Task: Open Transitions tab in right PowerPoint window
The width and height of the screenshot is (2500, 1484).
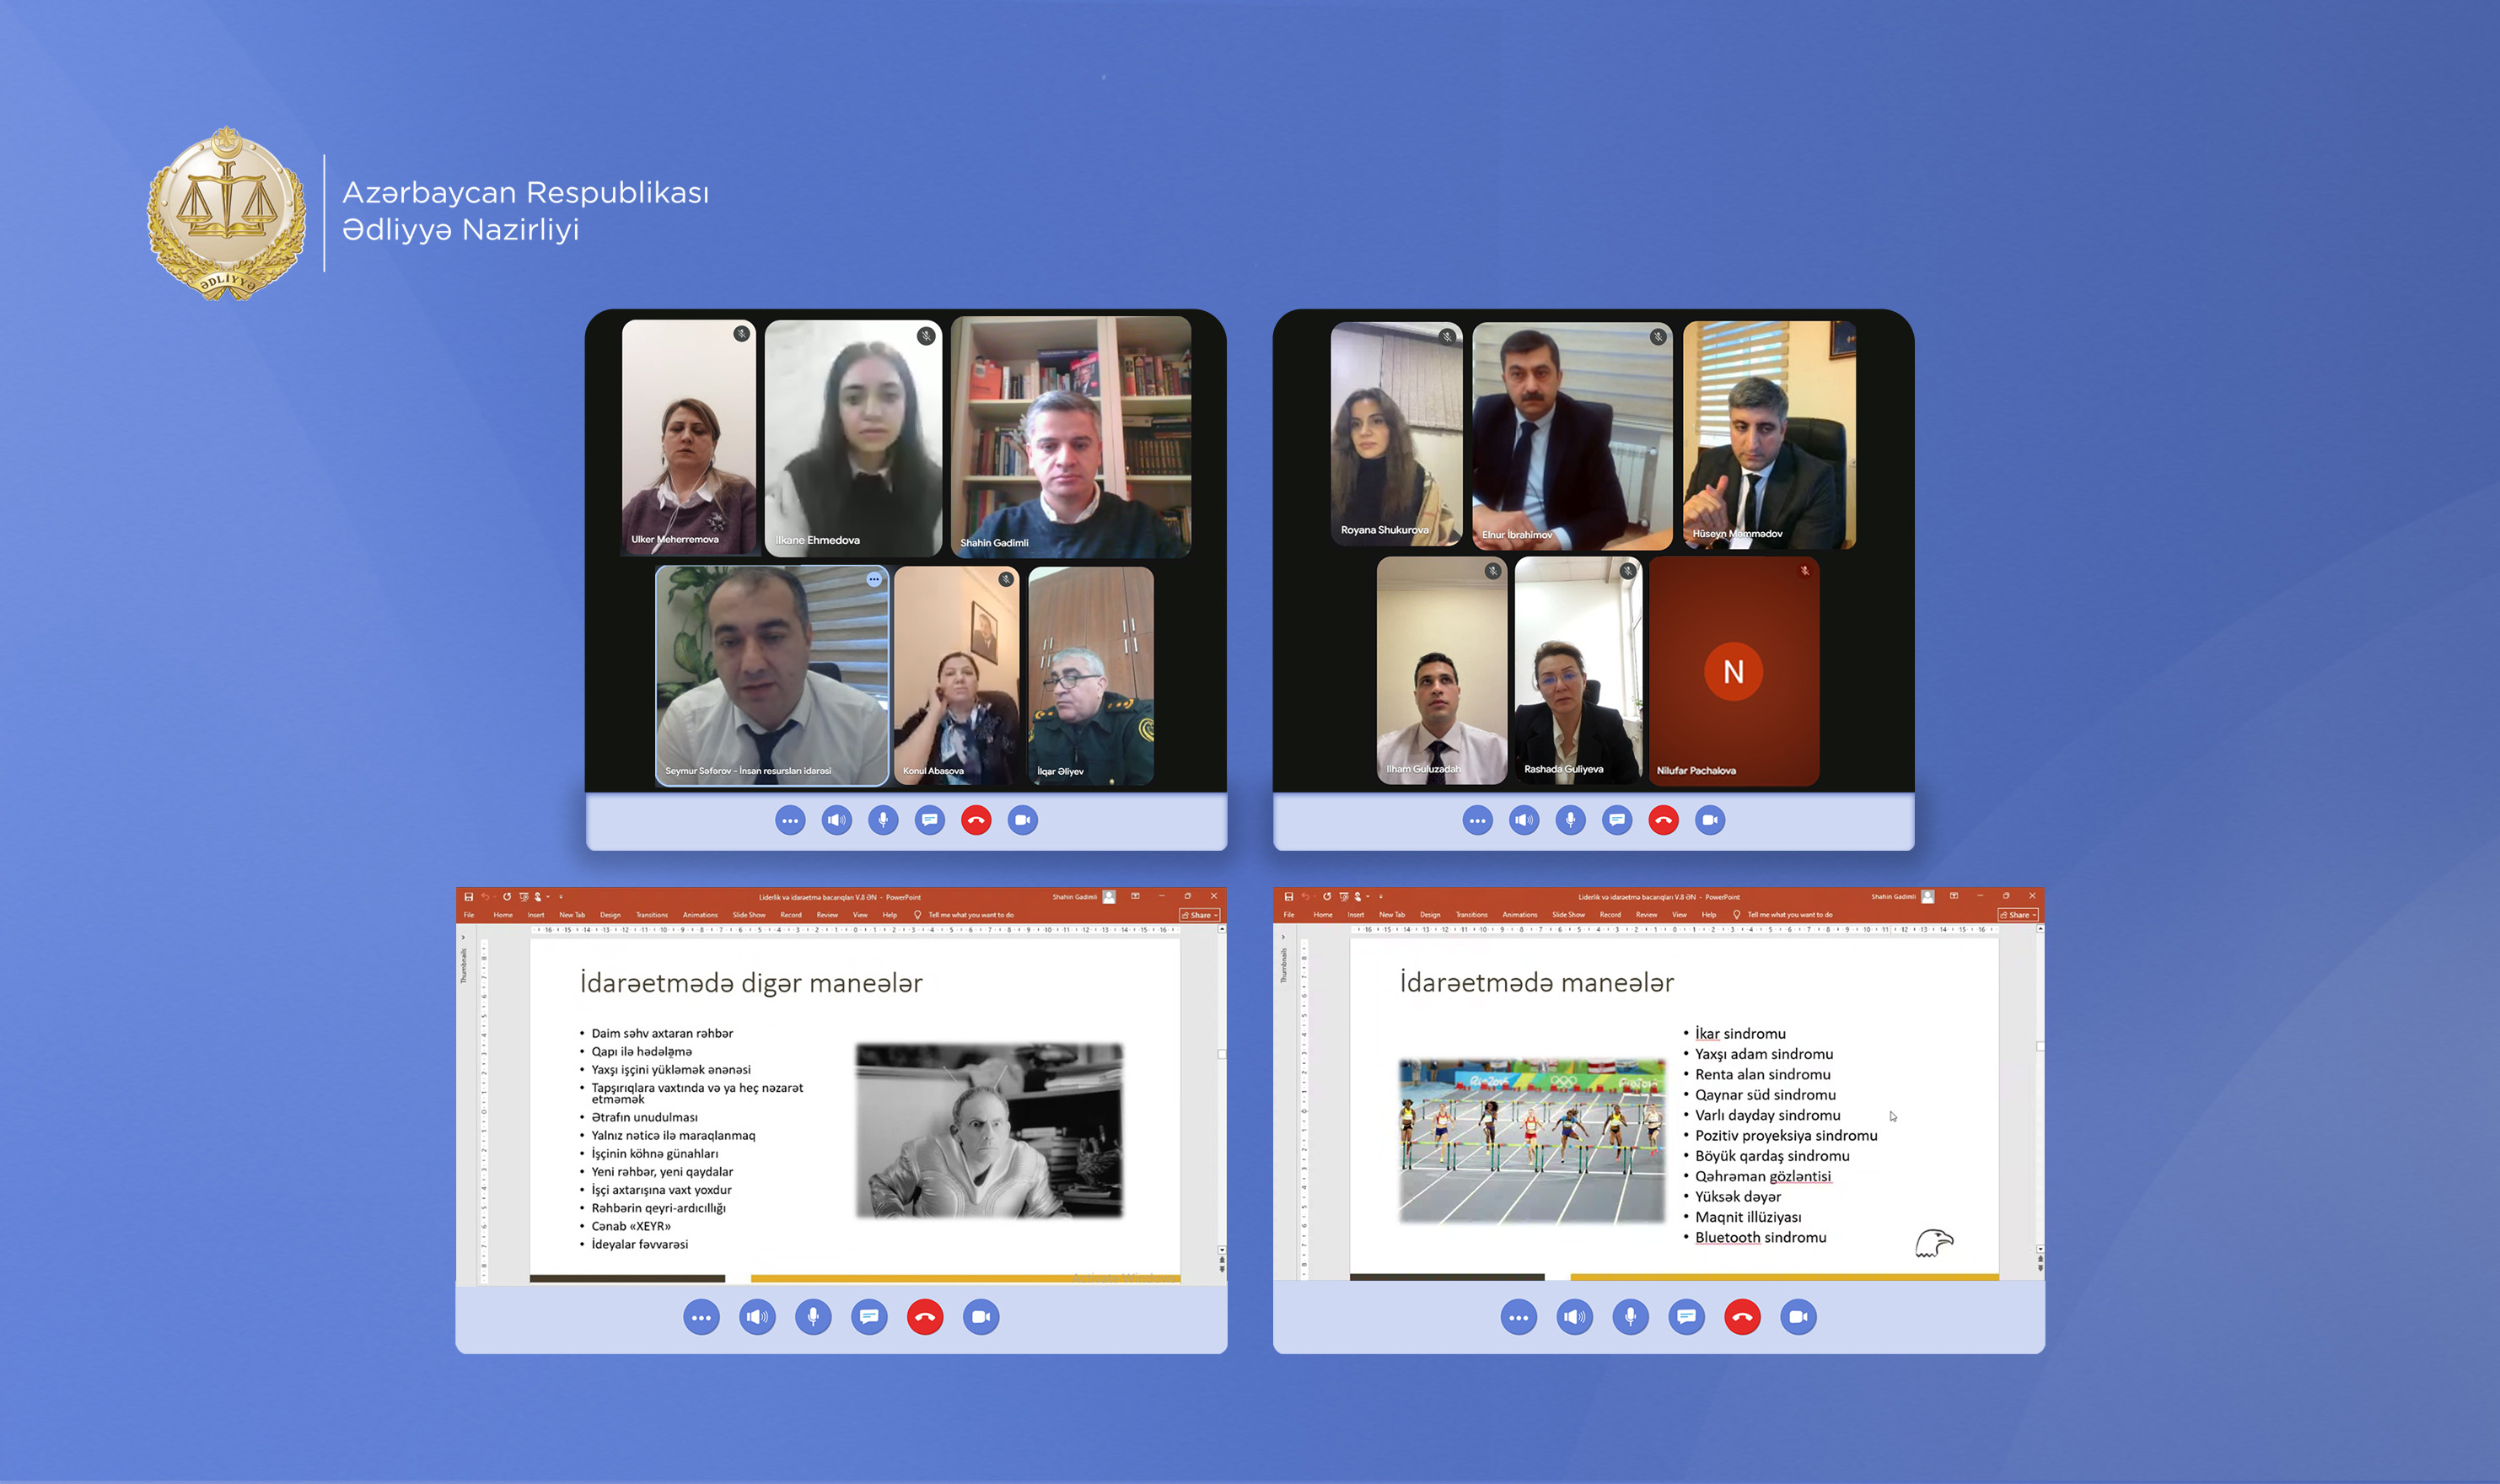Action: pyautogui.click(x=1471, y=915)
